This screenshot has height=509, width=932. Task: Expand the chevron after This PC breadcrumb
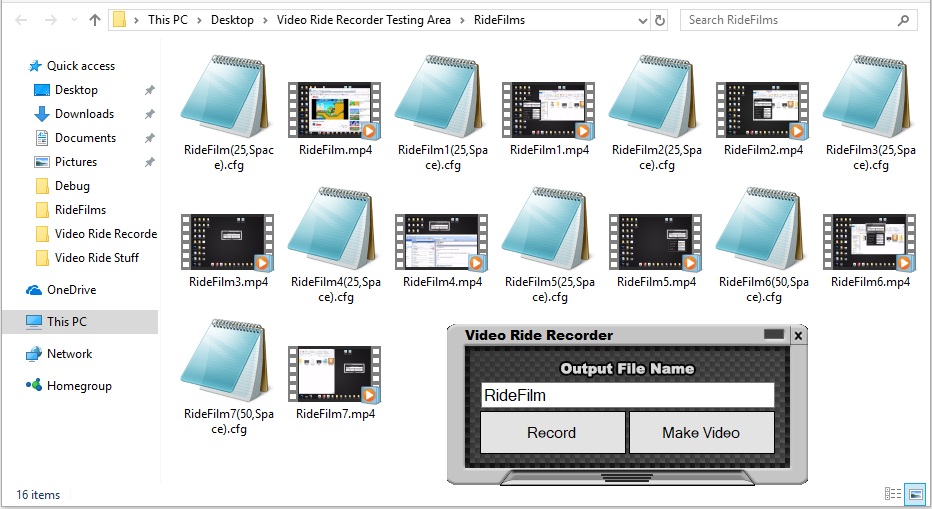(199, 20)
